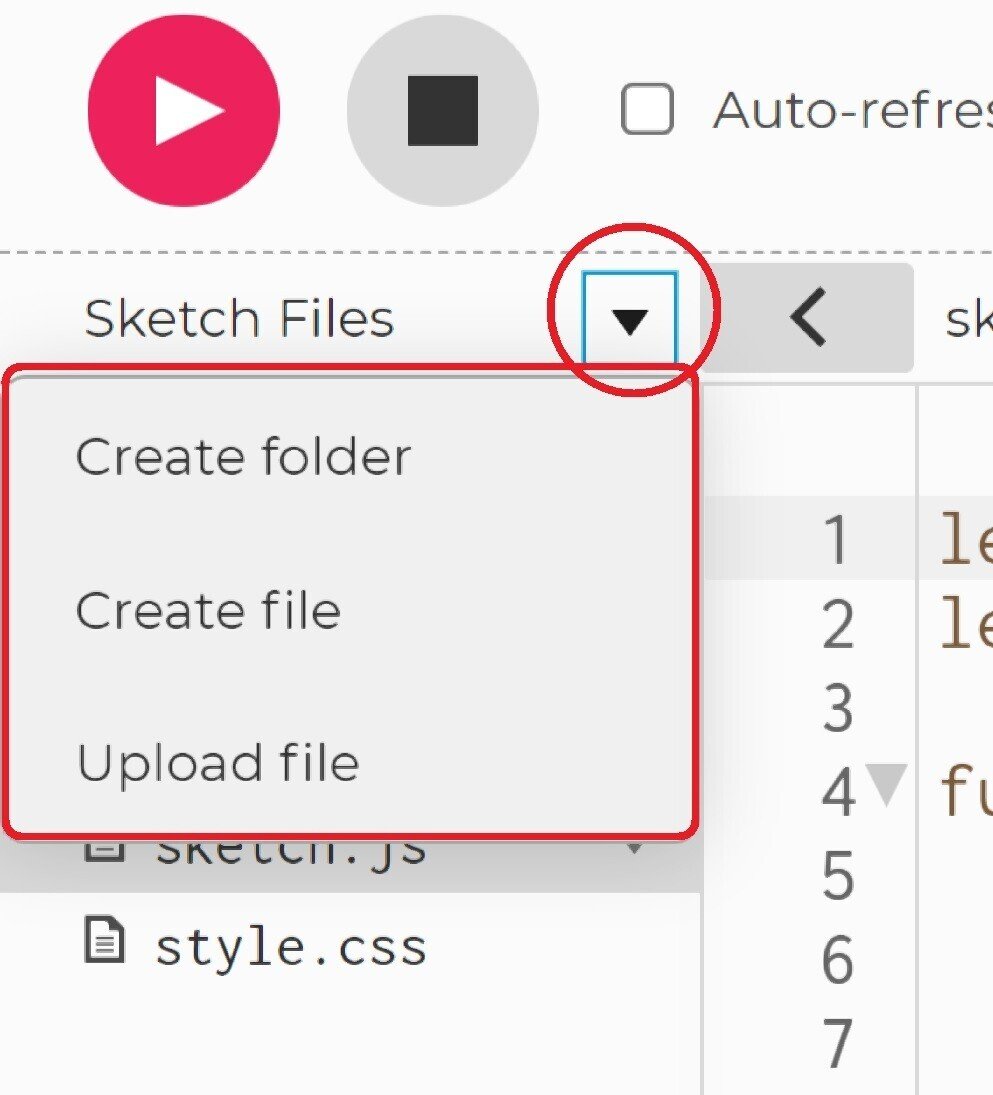Click line number 2 in the gutter
993x1095 pixels.
(x=836, y=626)
